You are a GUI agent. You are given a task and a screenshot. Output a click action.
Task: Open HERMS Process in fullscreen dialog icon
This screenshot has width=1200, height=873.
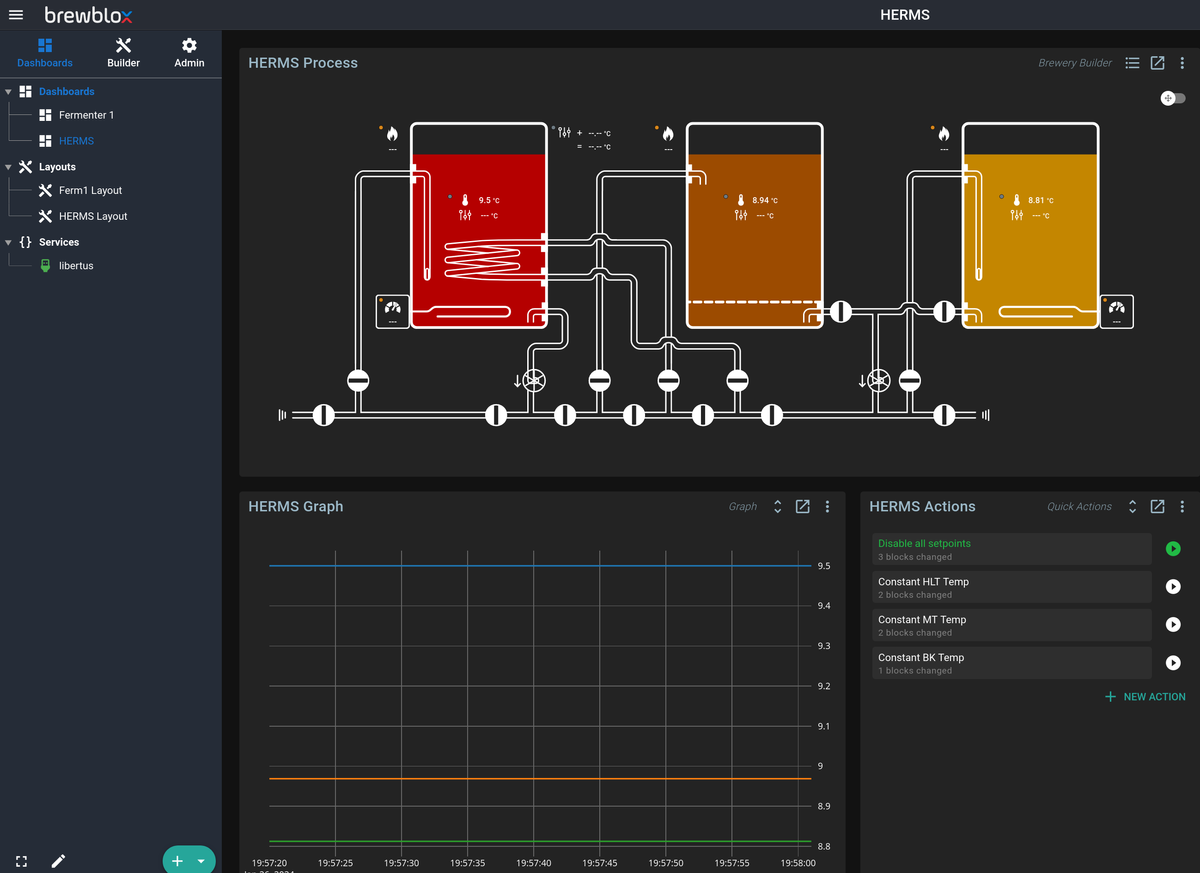[1157, 63]
